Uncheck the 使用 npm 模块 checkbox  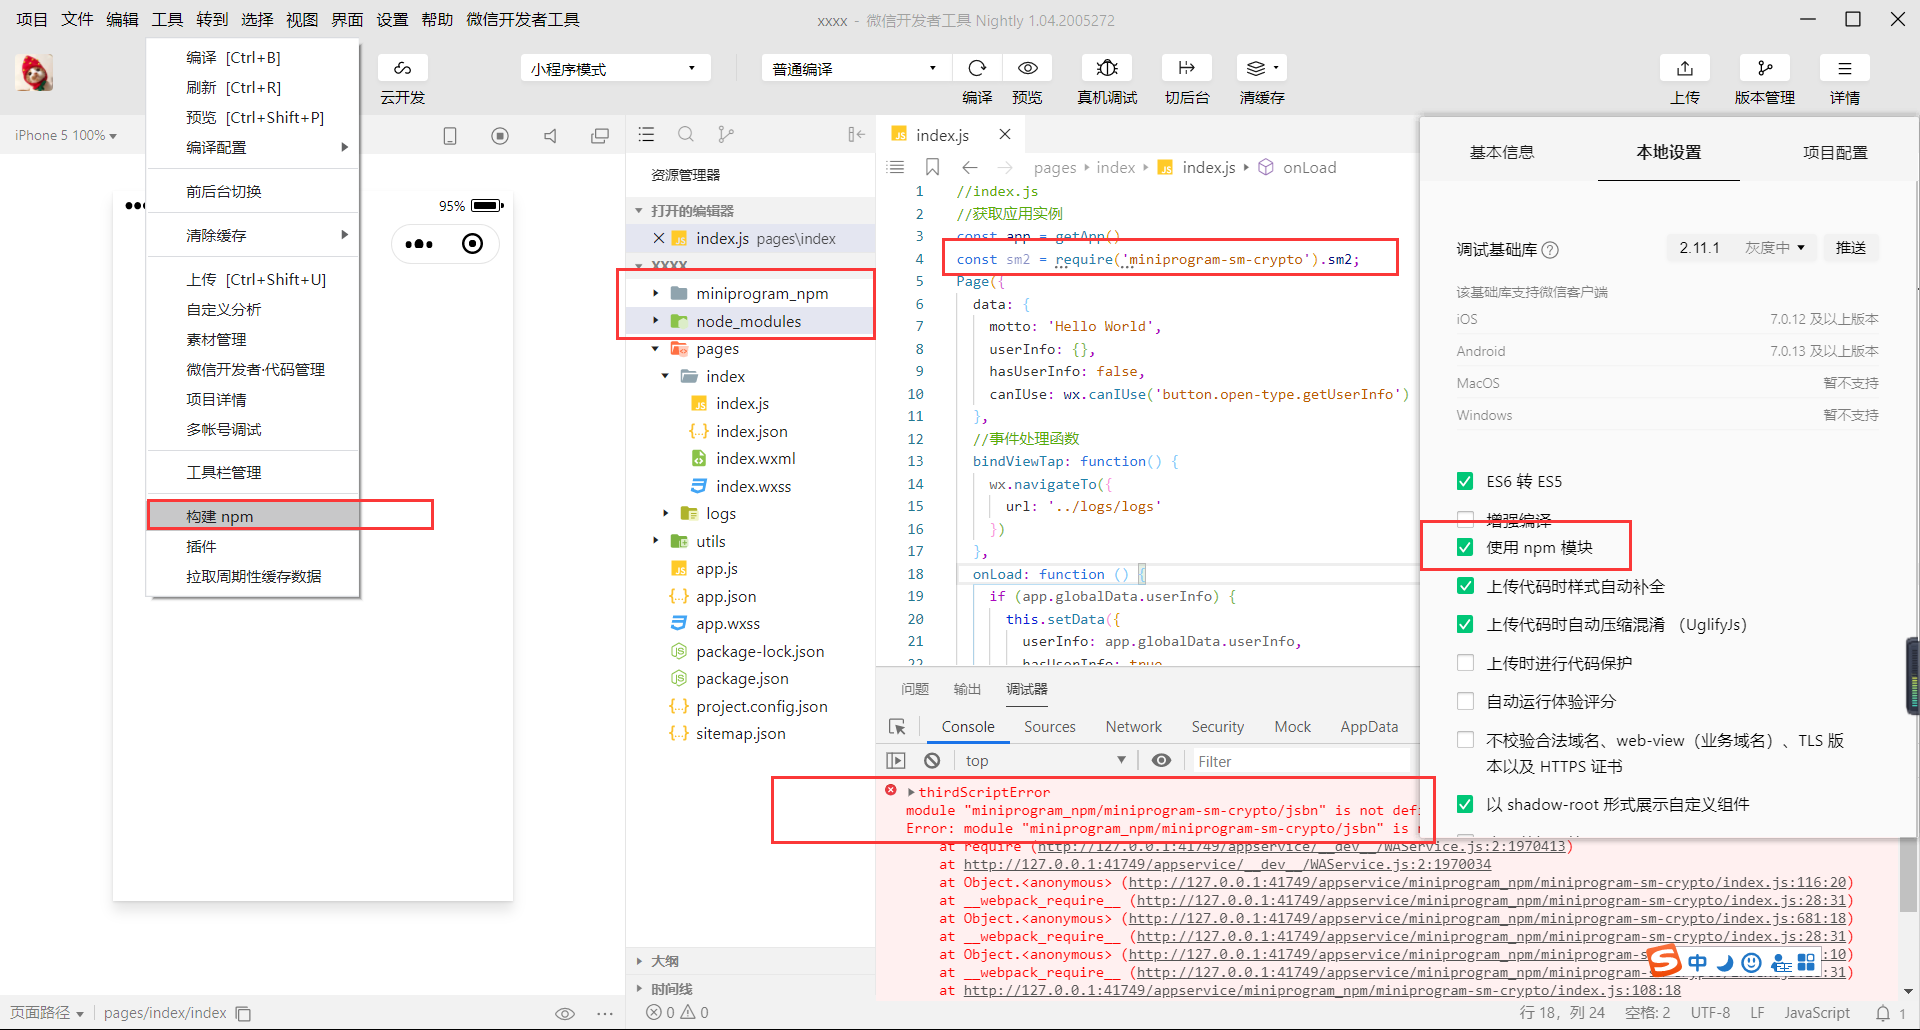[1465, 547]
